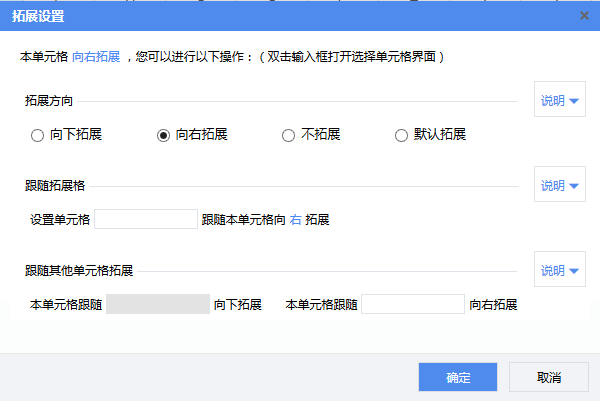The height and width of the screenshot is (401, 600).
Task: Choose the 不拓展 radio option
Action: click(288, 135)
